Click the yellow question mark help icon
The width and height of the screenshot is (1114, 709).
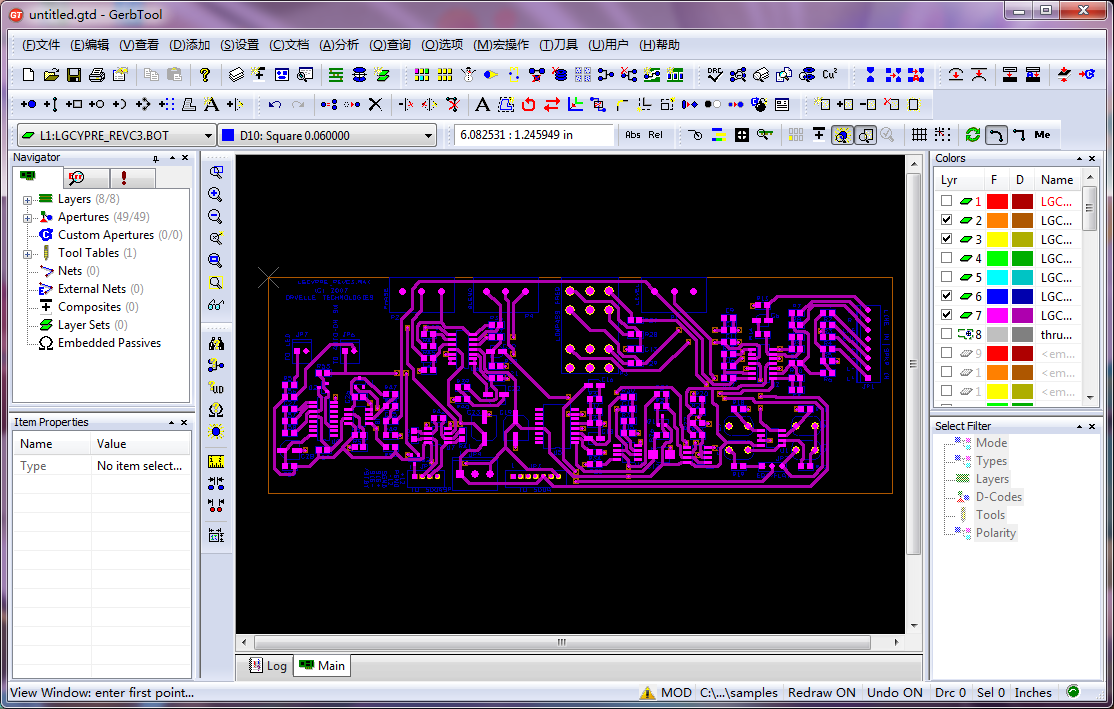pyautogui.click(x=205, y=75)
